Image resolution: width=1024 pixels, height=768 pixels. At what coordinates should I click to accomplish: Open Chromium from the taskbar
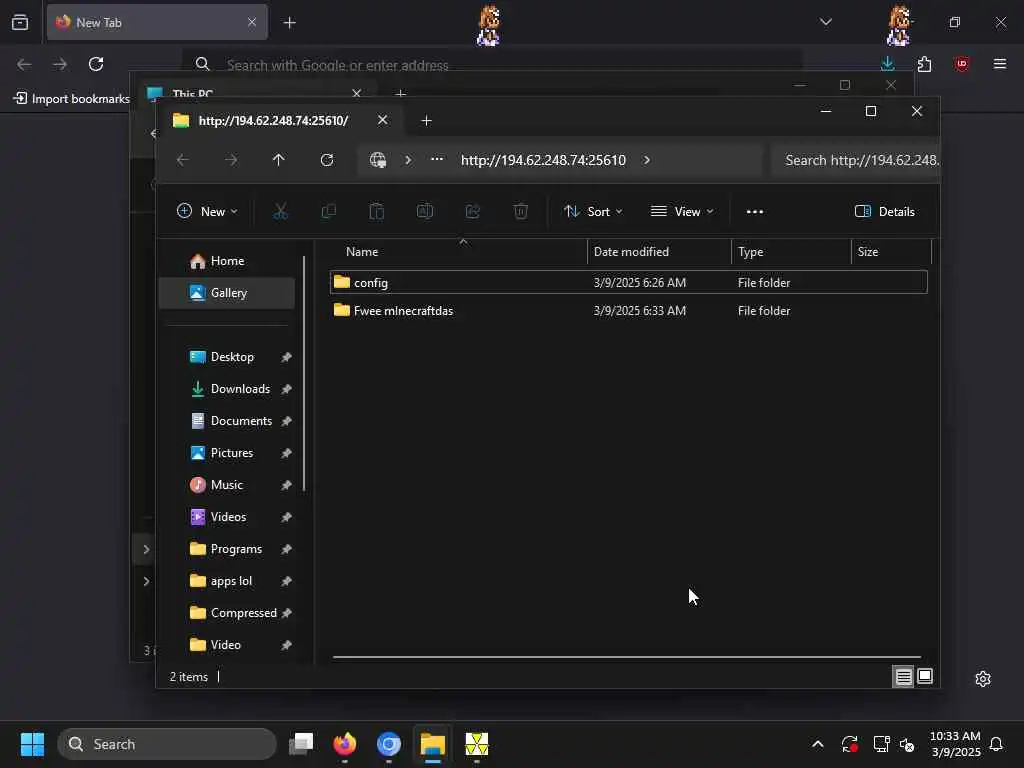[x=389, y=744]
